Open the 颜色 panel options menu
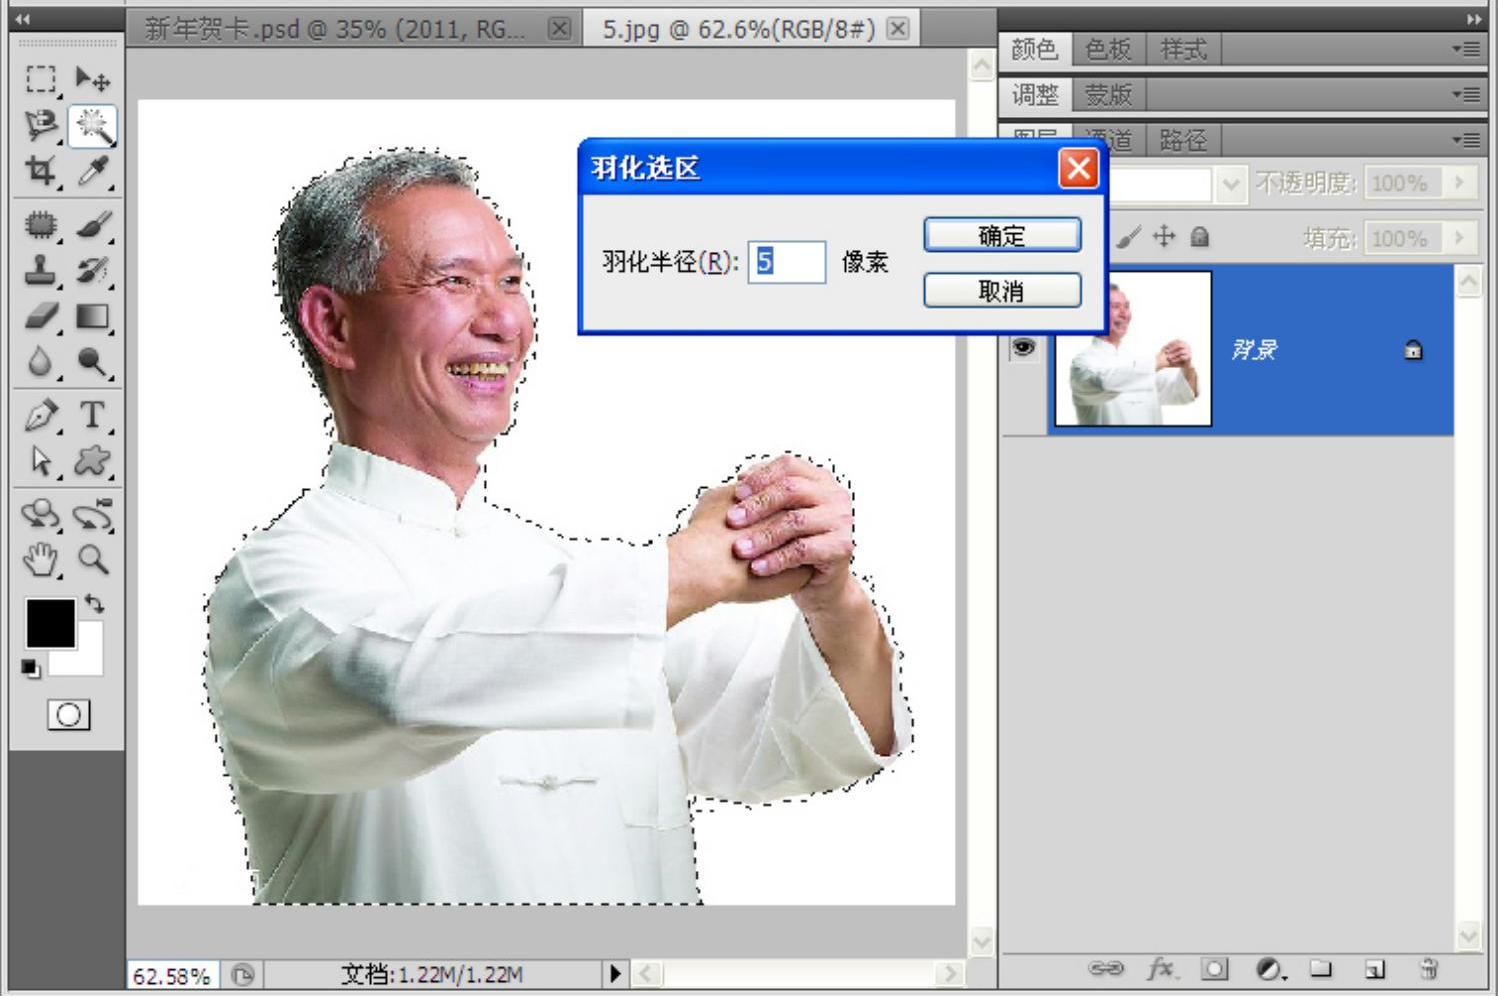 point(1466,48)
